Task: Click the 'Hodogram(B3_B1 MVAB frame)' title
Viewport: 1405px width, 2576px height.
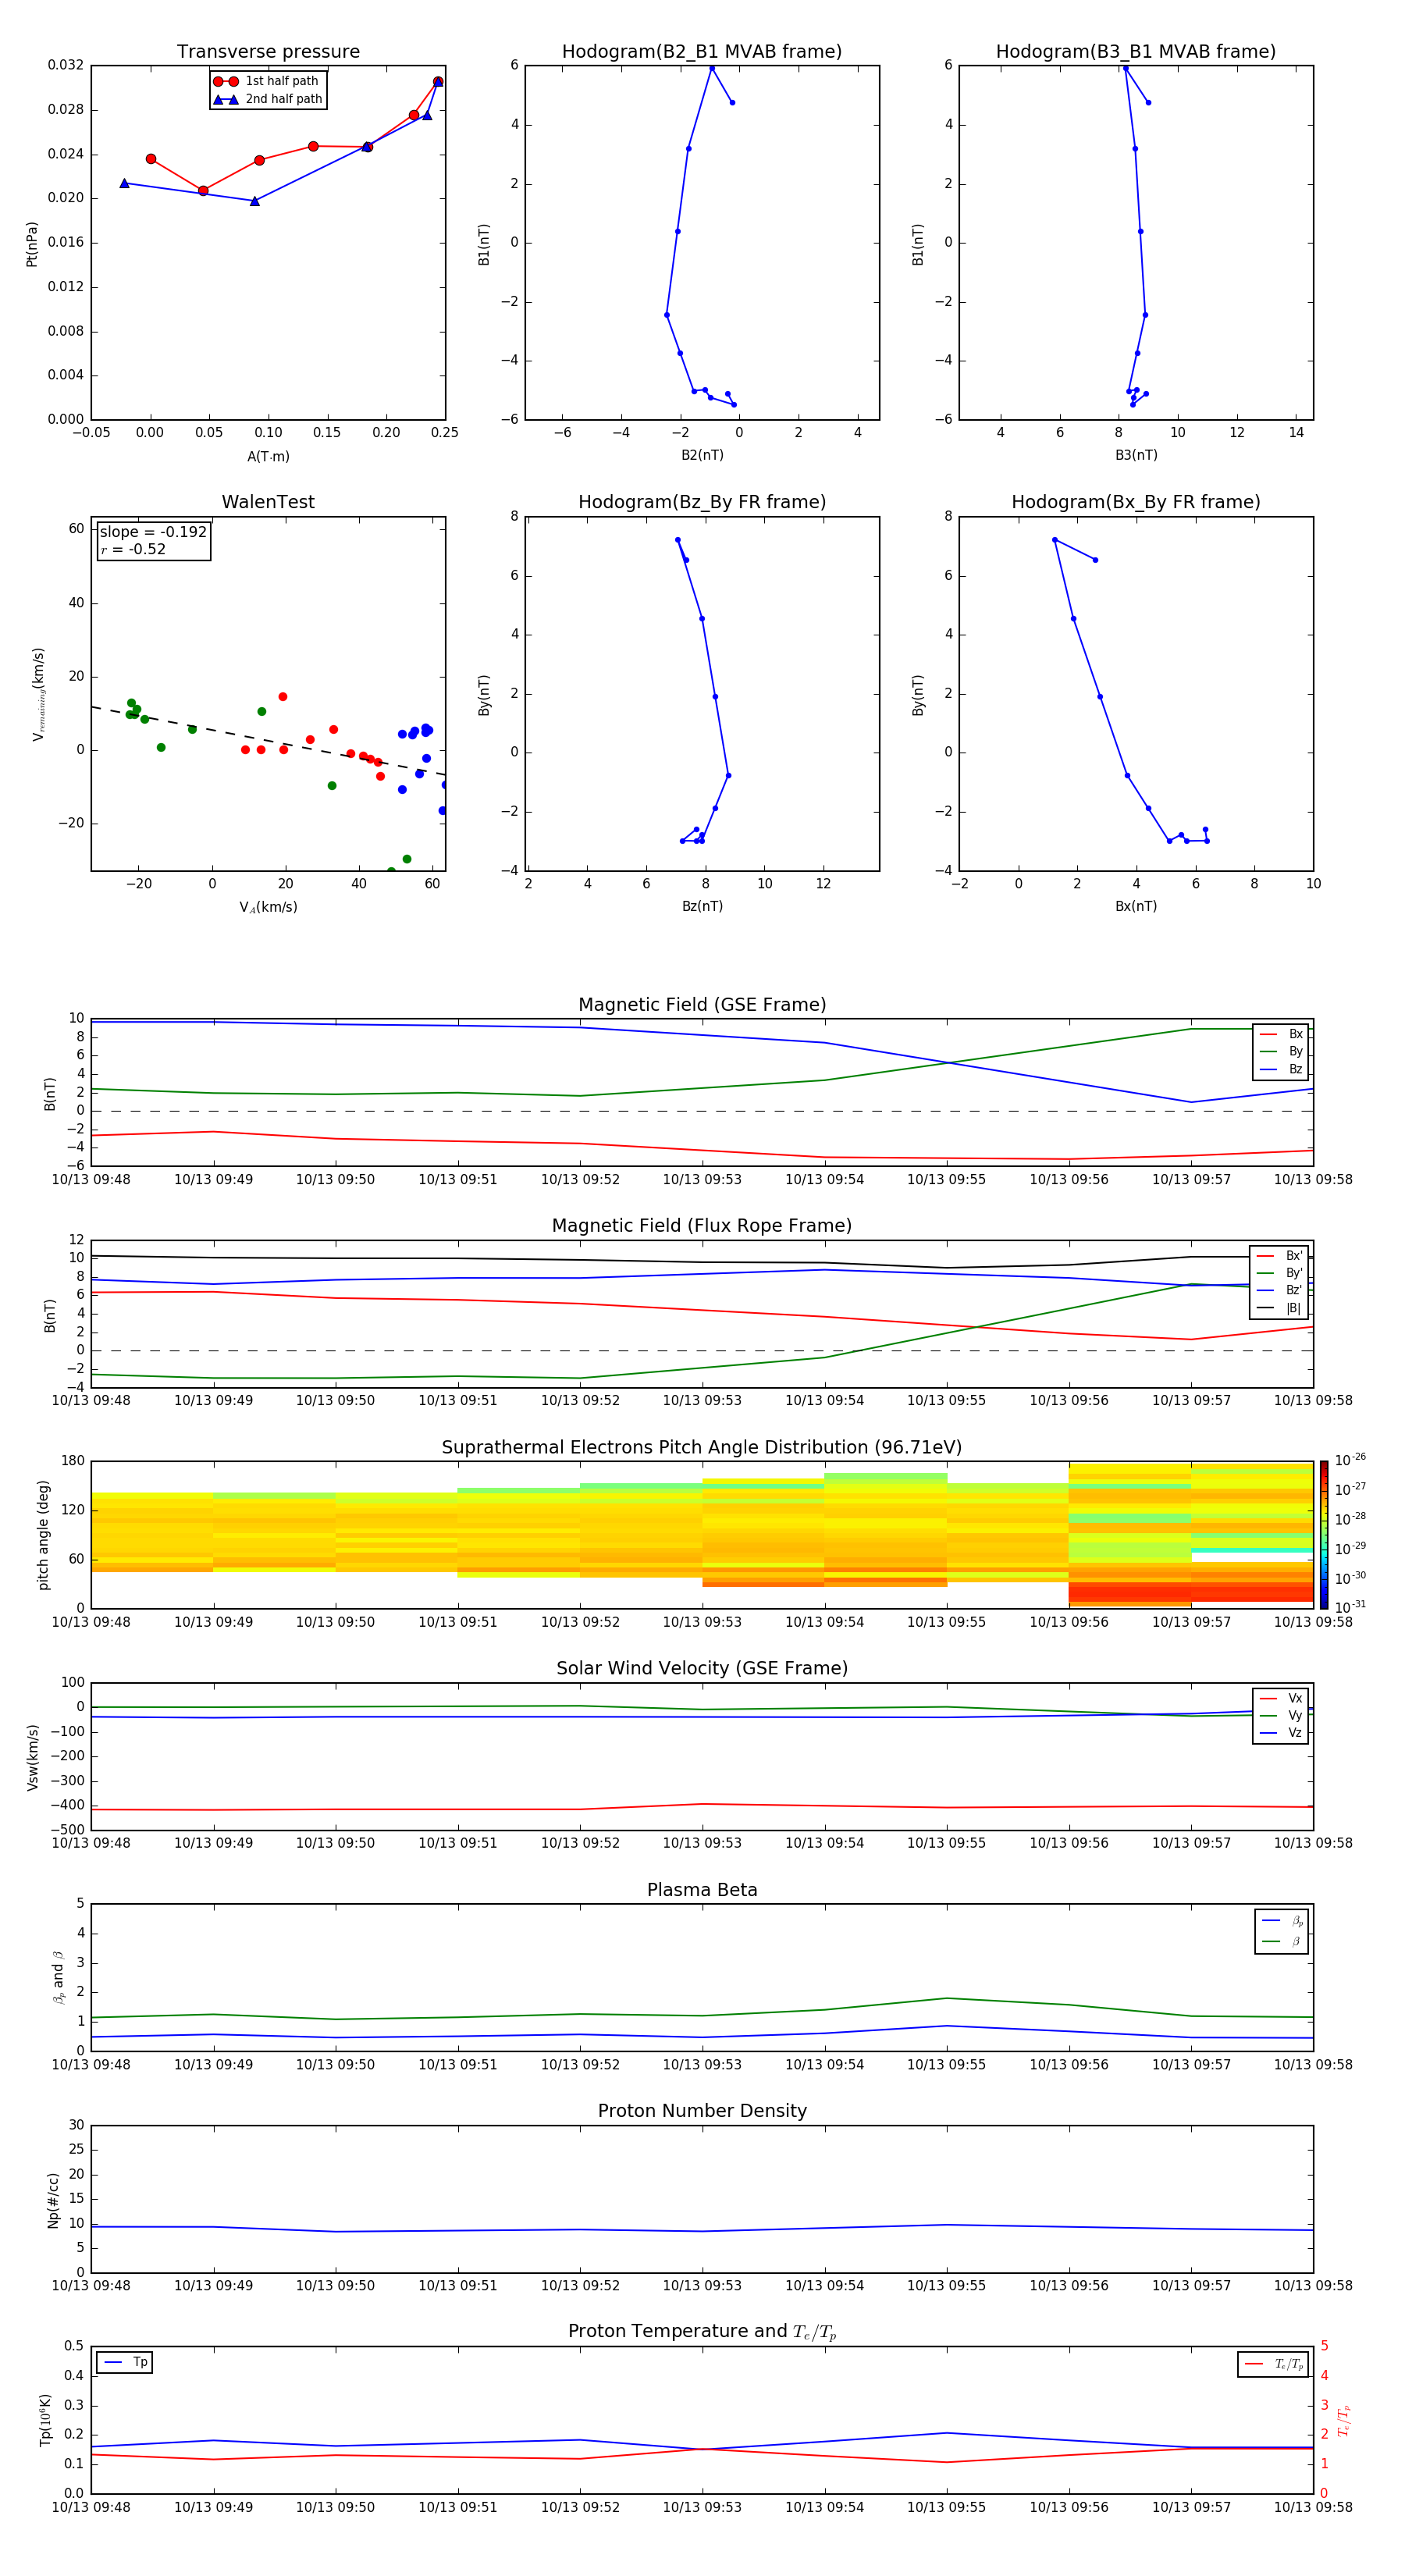Action: tap(1136, 51)
